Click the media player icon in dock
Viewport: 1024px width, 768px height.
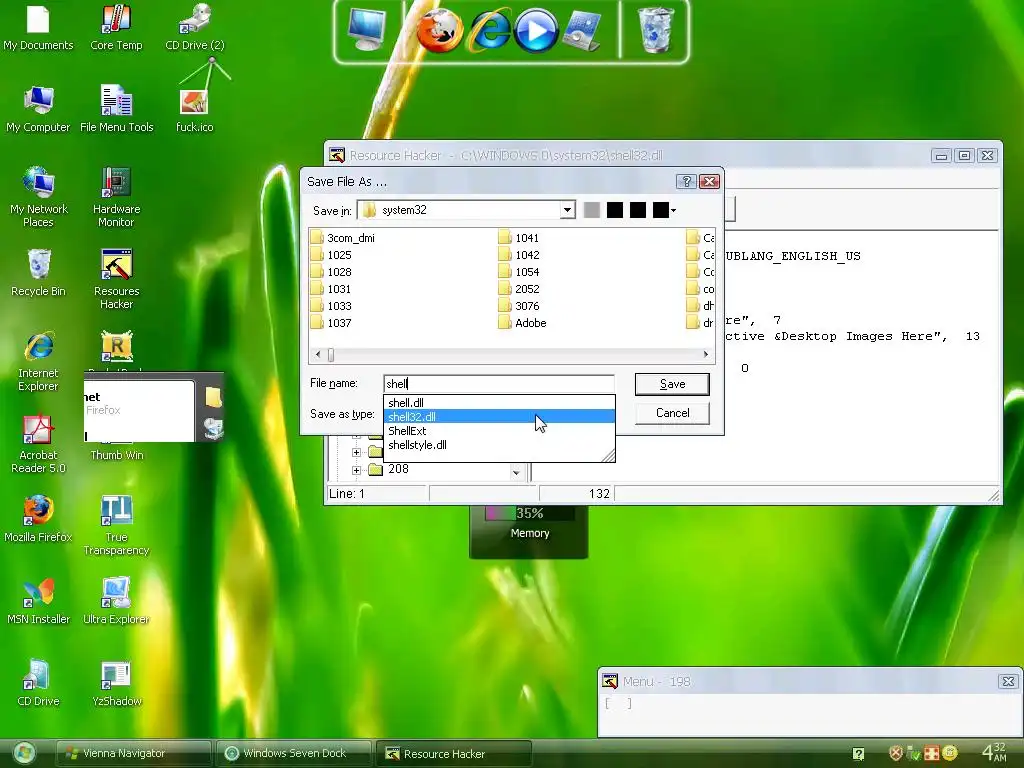coord(536,31)
